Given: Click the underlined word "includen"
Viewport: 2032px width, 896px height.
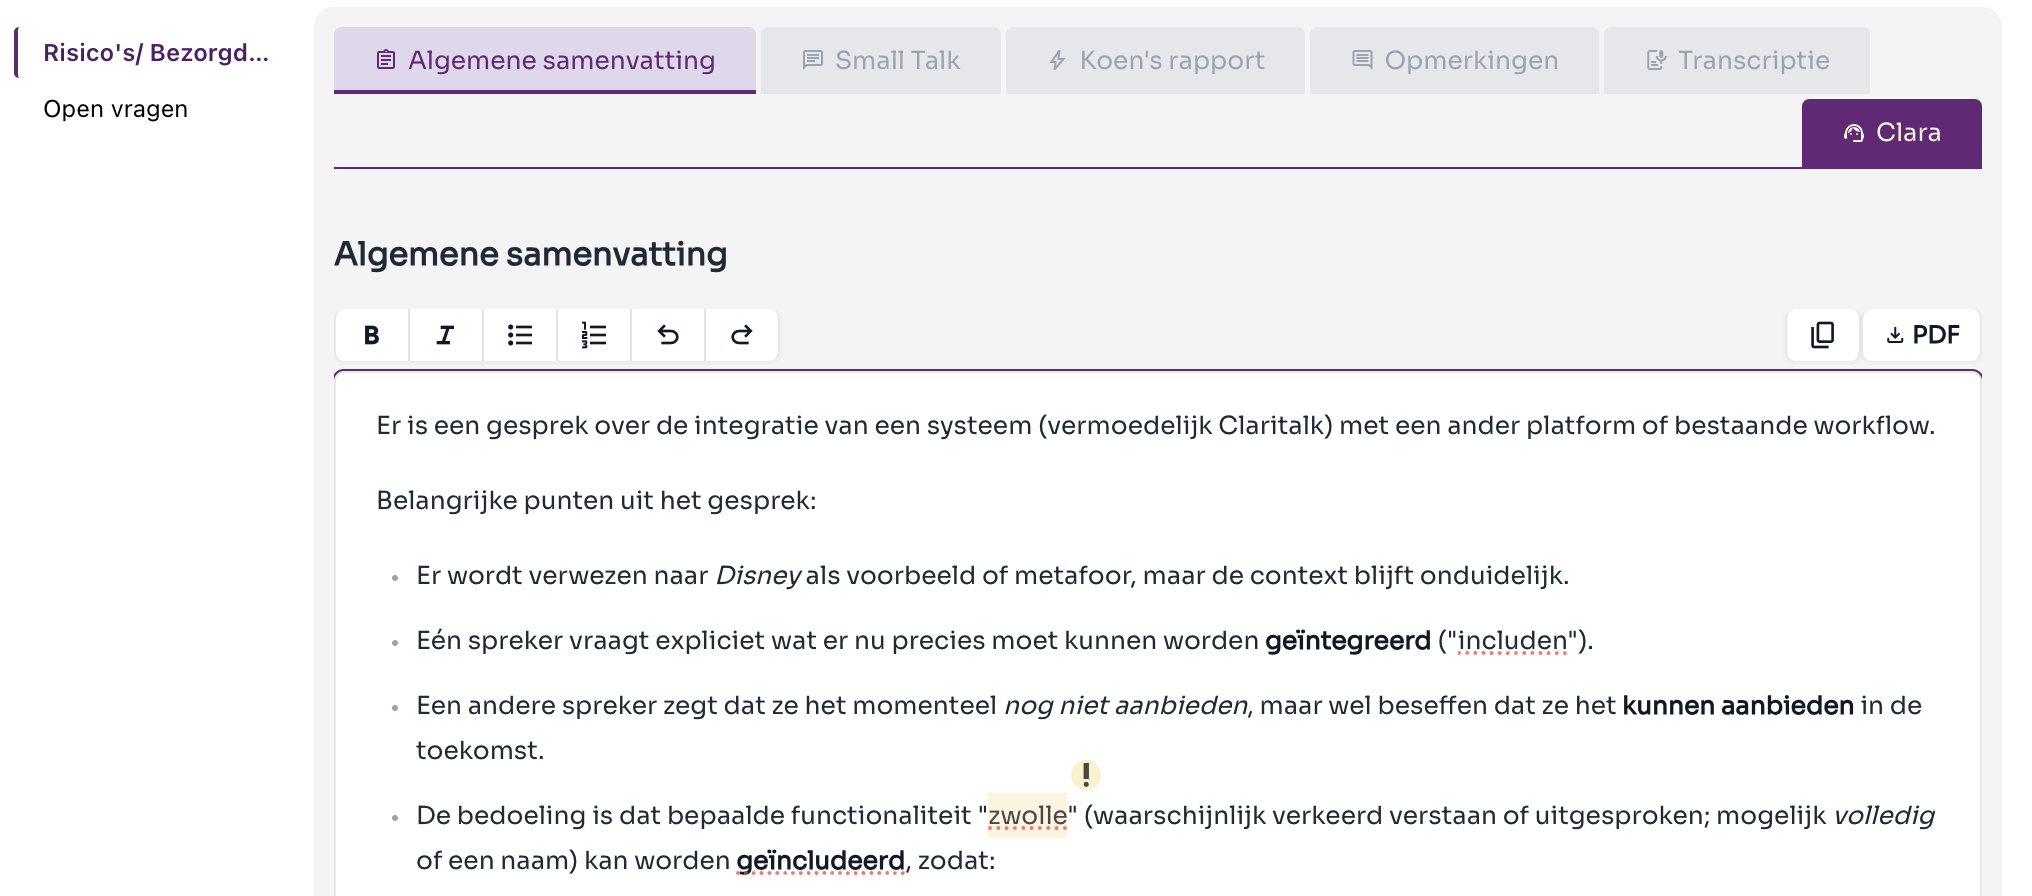Looking at the screenshot, I should [x=1512, y=641].
